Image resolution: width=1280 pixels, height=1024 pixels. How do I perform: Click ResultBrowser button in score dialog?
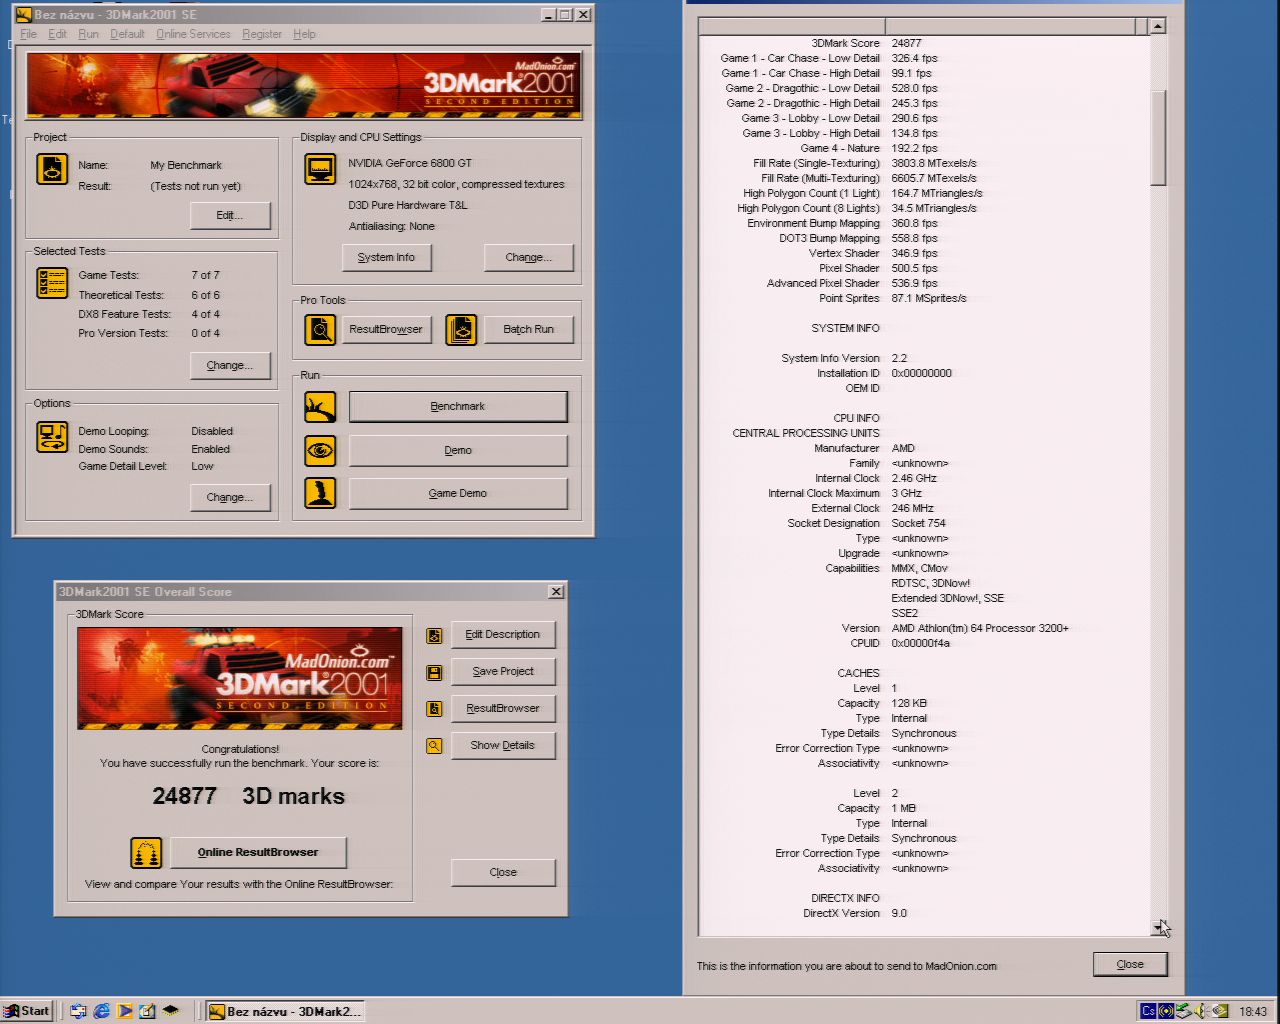coord(503,709)
